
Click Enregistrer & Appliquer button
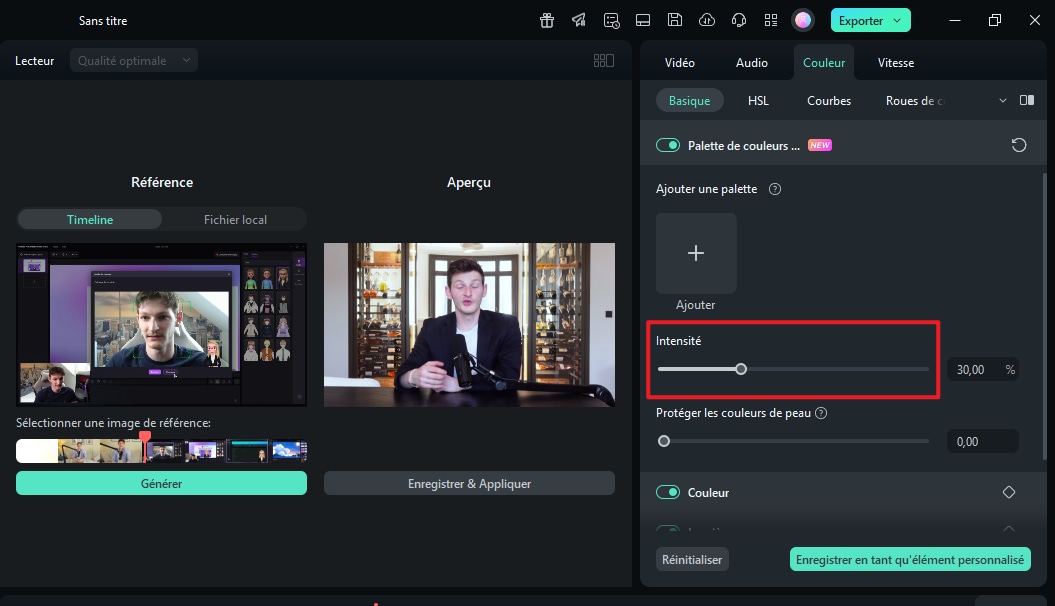pyautogui.click(x=469, y=483)
